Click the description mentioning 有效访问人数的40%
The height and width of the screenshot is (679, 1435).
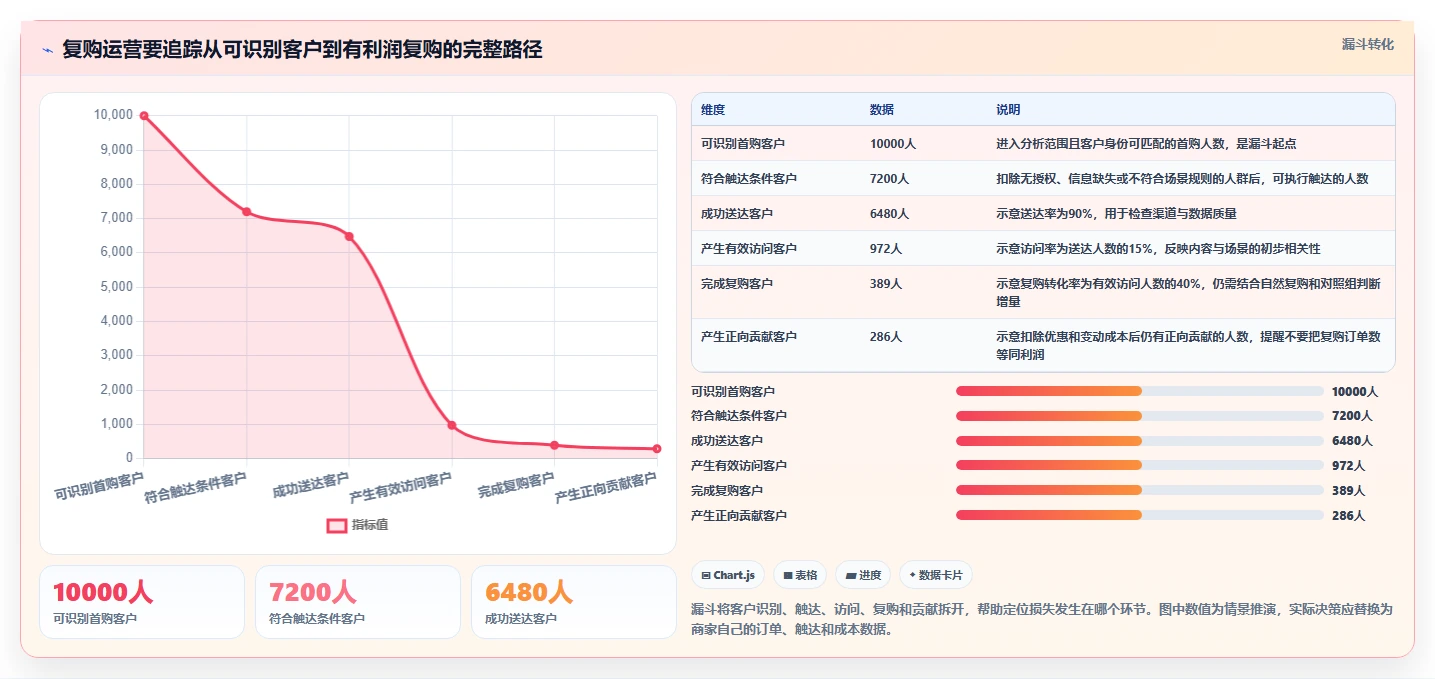pos(1188,292)
